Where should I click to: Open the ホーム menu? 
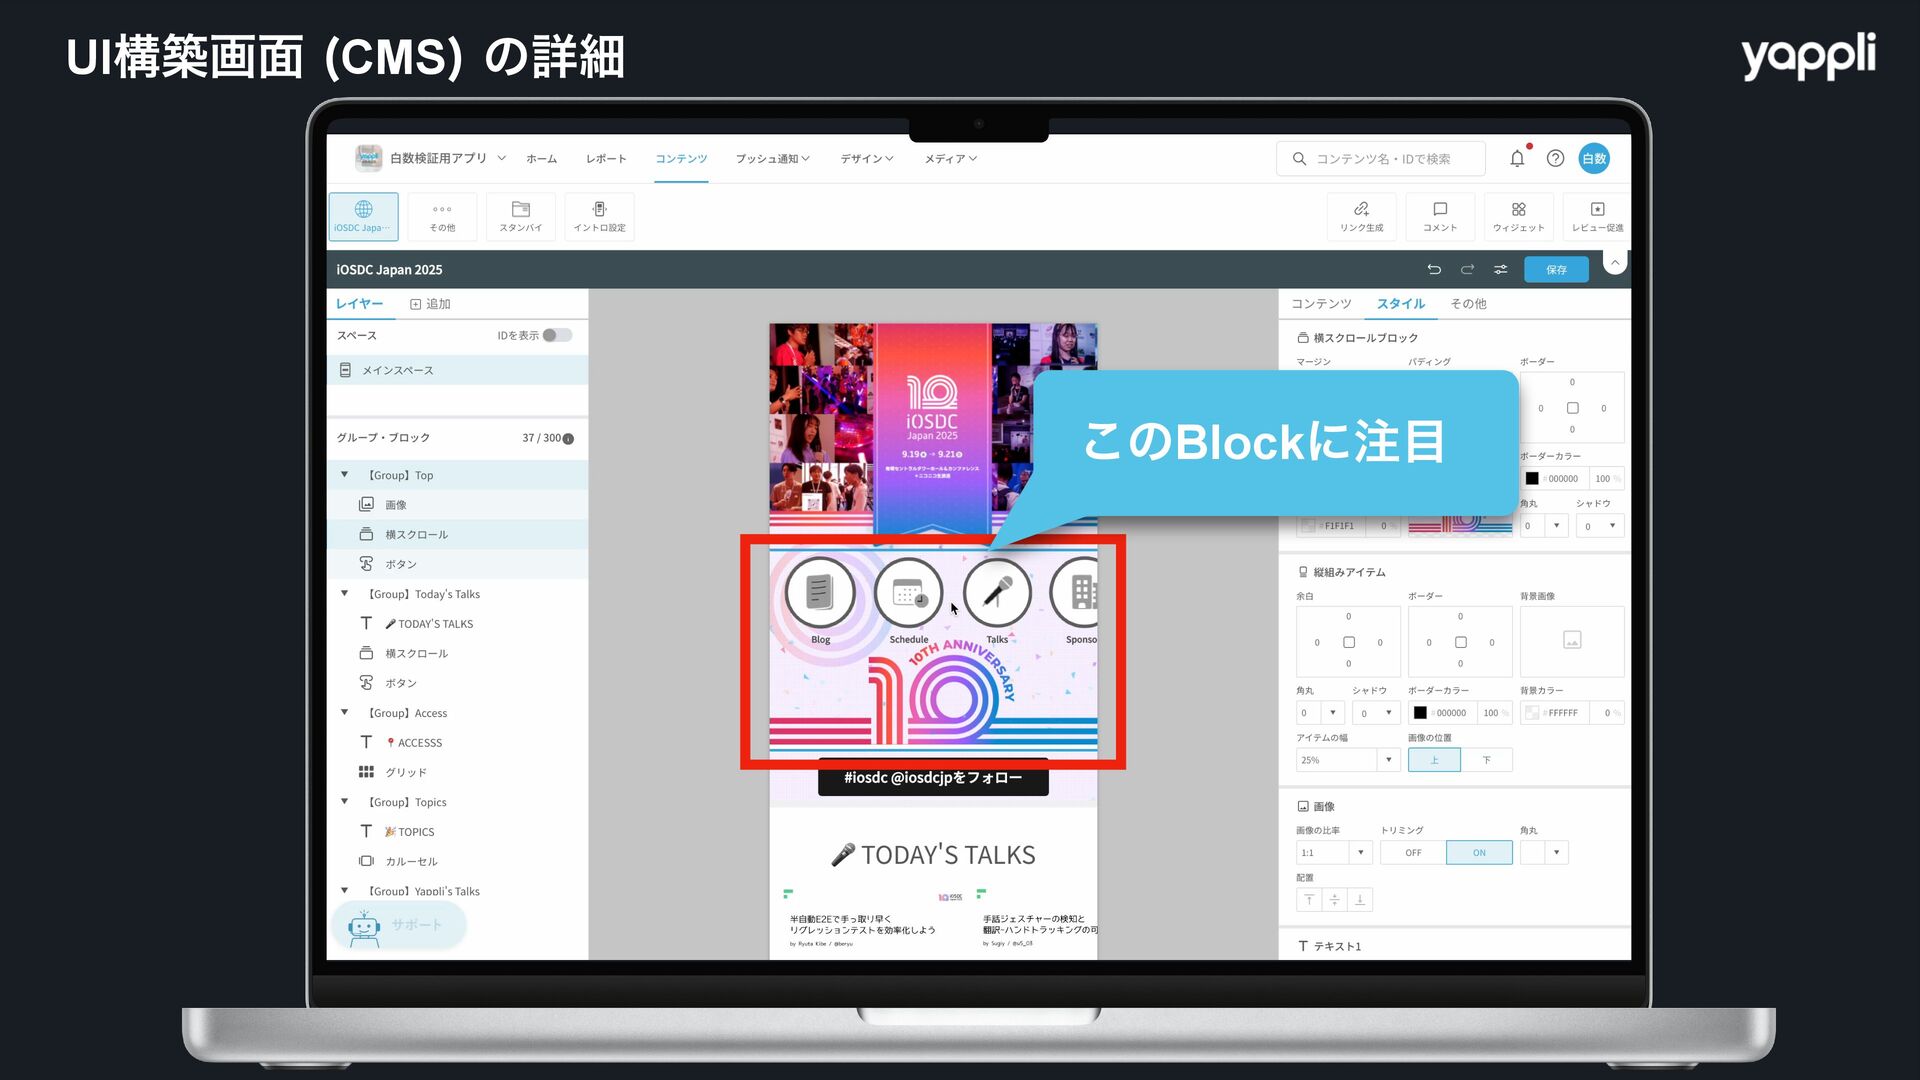(x=541, y=158)
